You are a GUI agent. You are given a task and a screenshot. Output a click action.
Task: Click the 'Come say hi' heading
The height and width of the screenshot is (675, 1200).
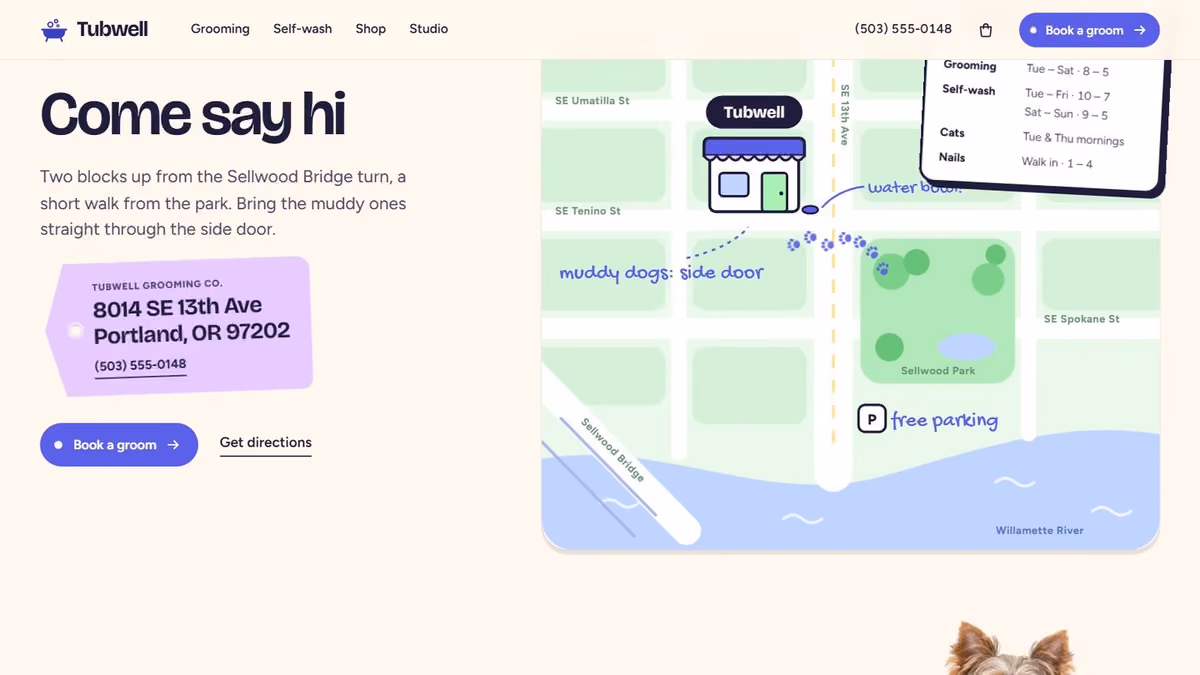point(192,114)
